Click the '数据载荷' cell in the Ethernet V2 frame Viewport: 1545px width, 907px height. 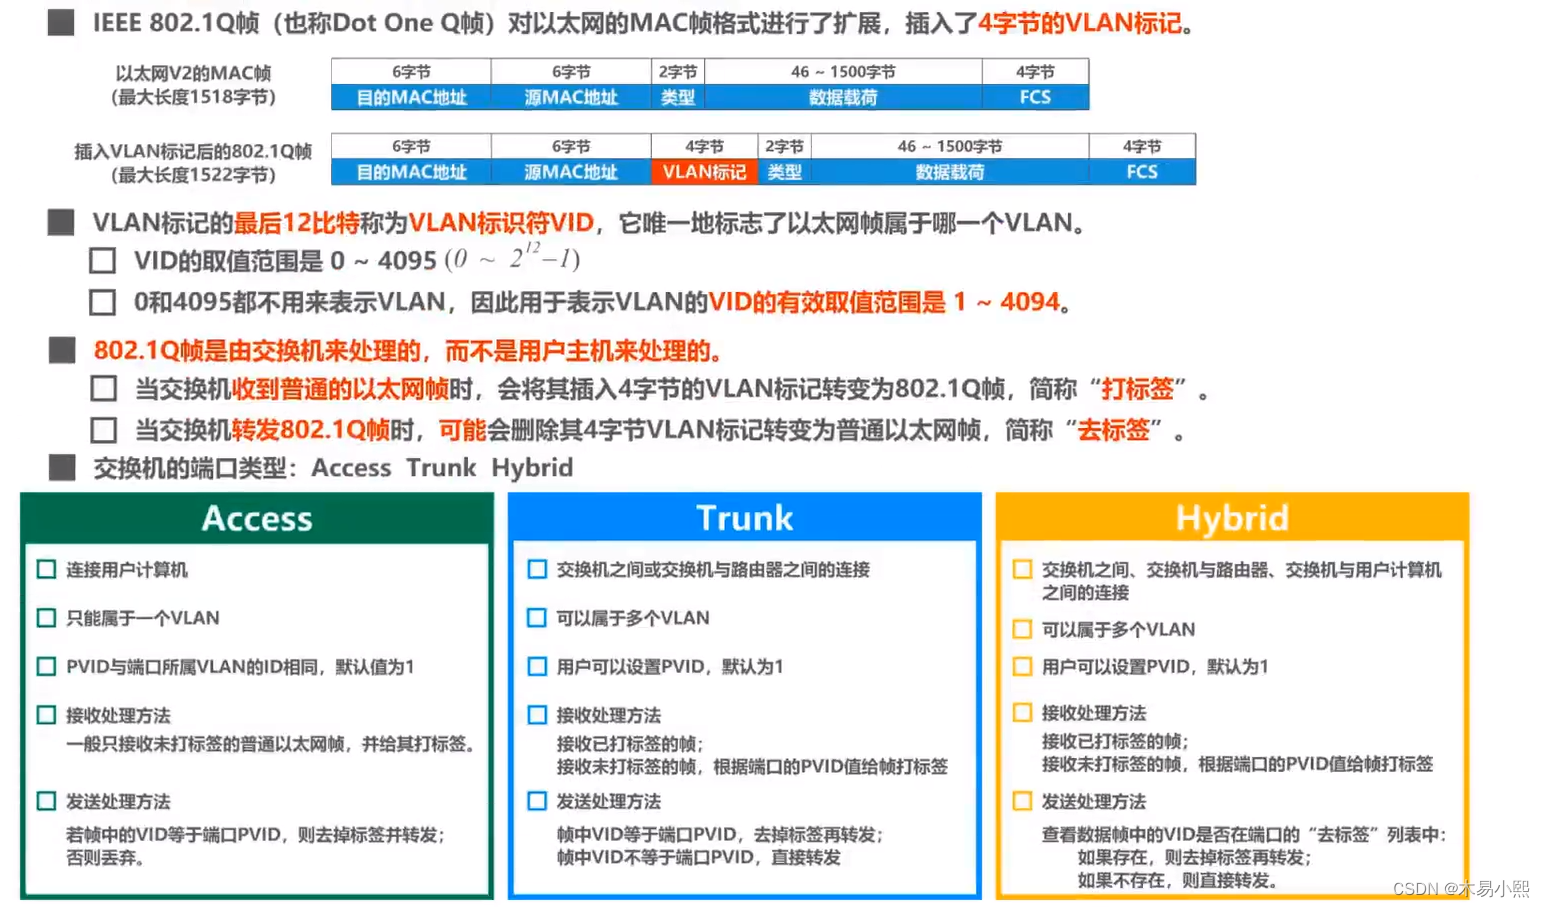pyautogui.click(x=843, y=97)
